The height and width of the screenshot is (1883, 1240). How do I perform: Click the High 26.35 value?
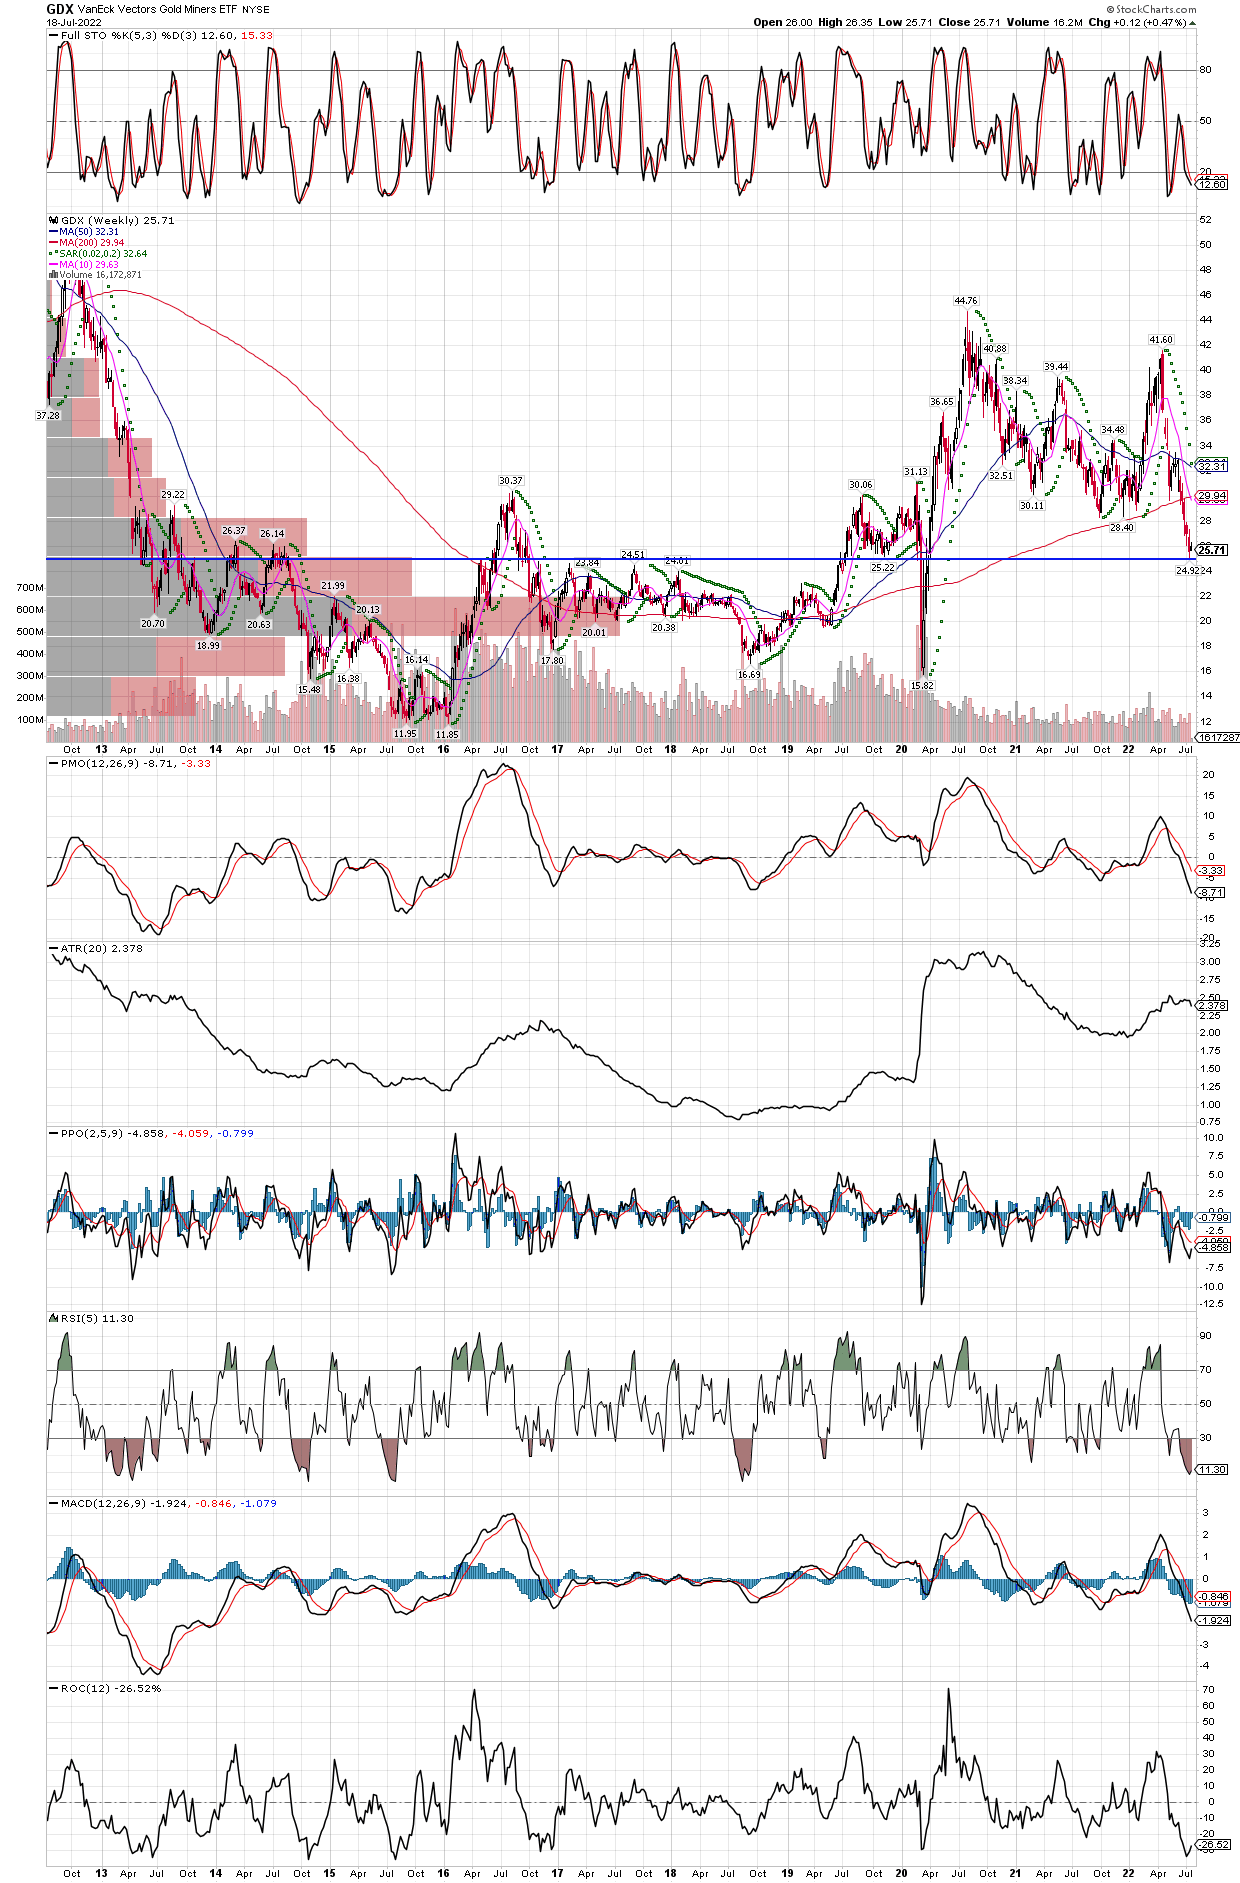[846, 22]
